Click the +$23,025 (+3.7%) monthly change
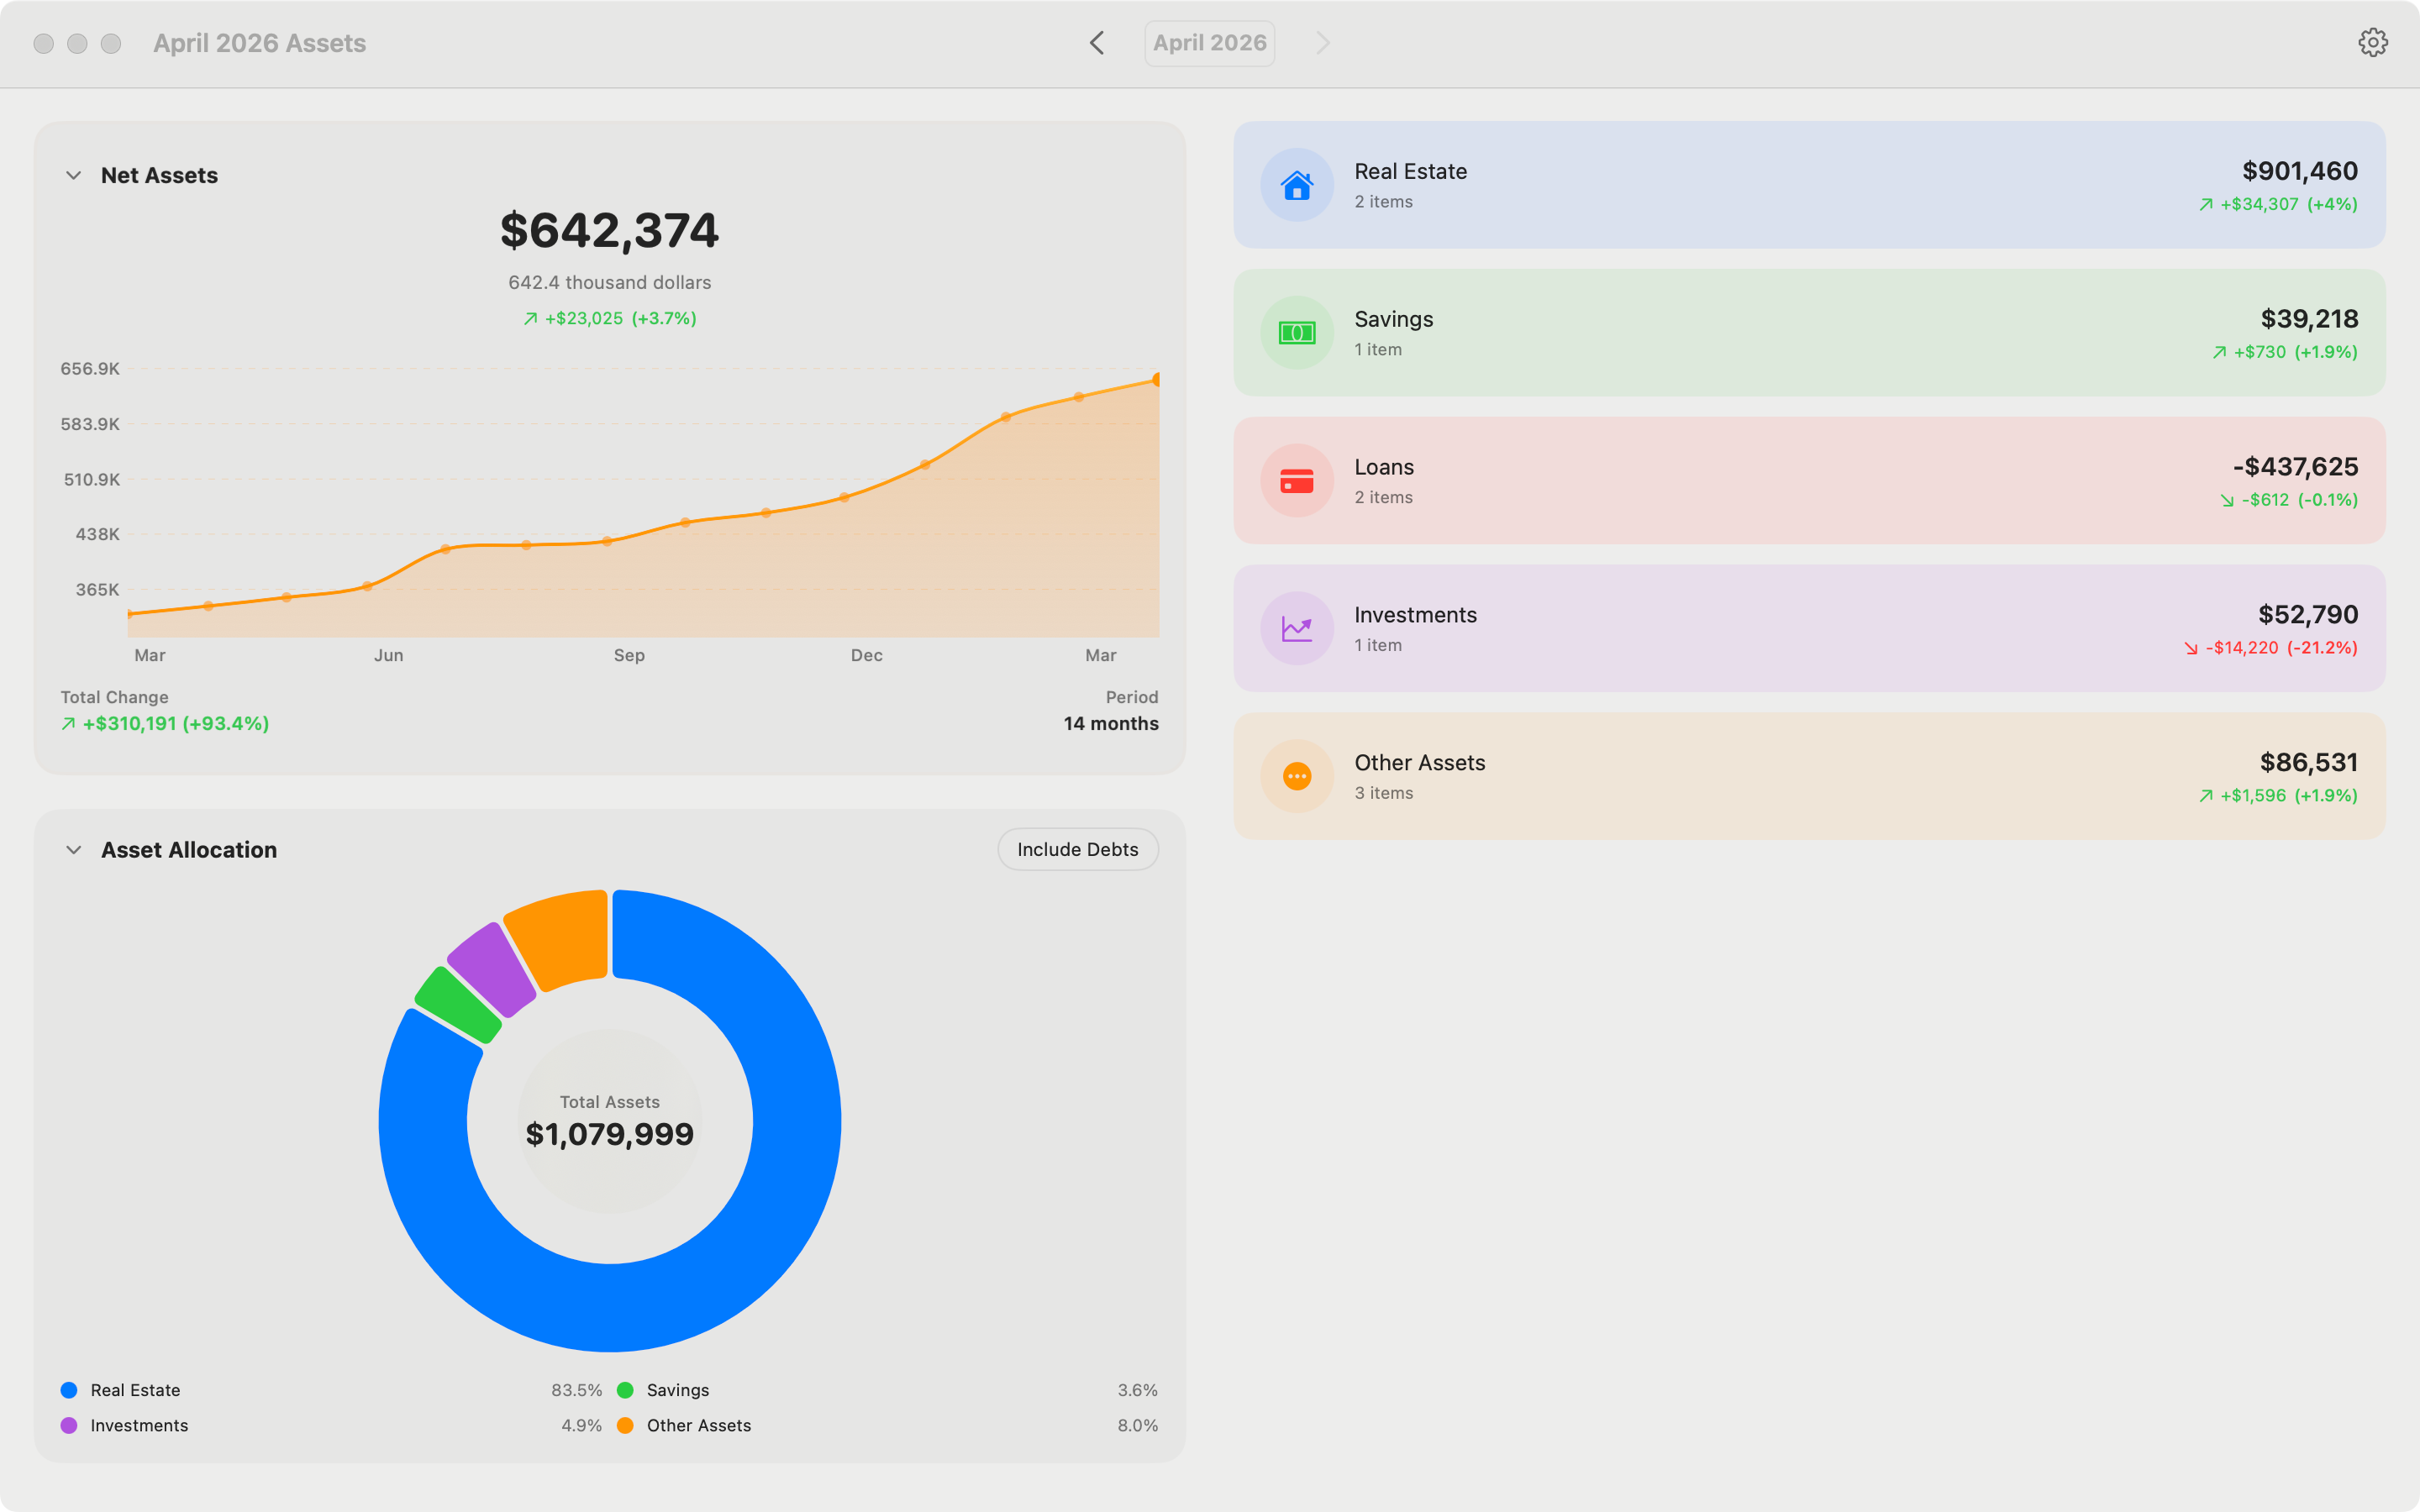 pyautogui.click(x=609, y=318)
